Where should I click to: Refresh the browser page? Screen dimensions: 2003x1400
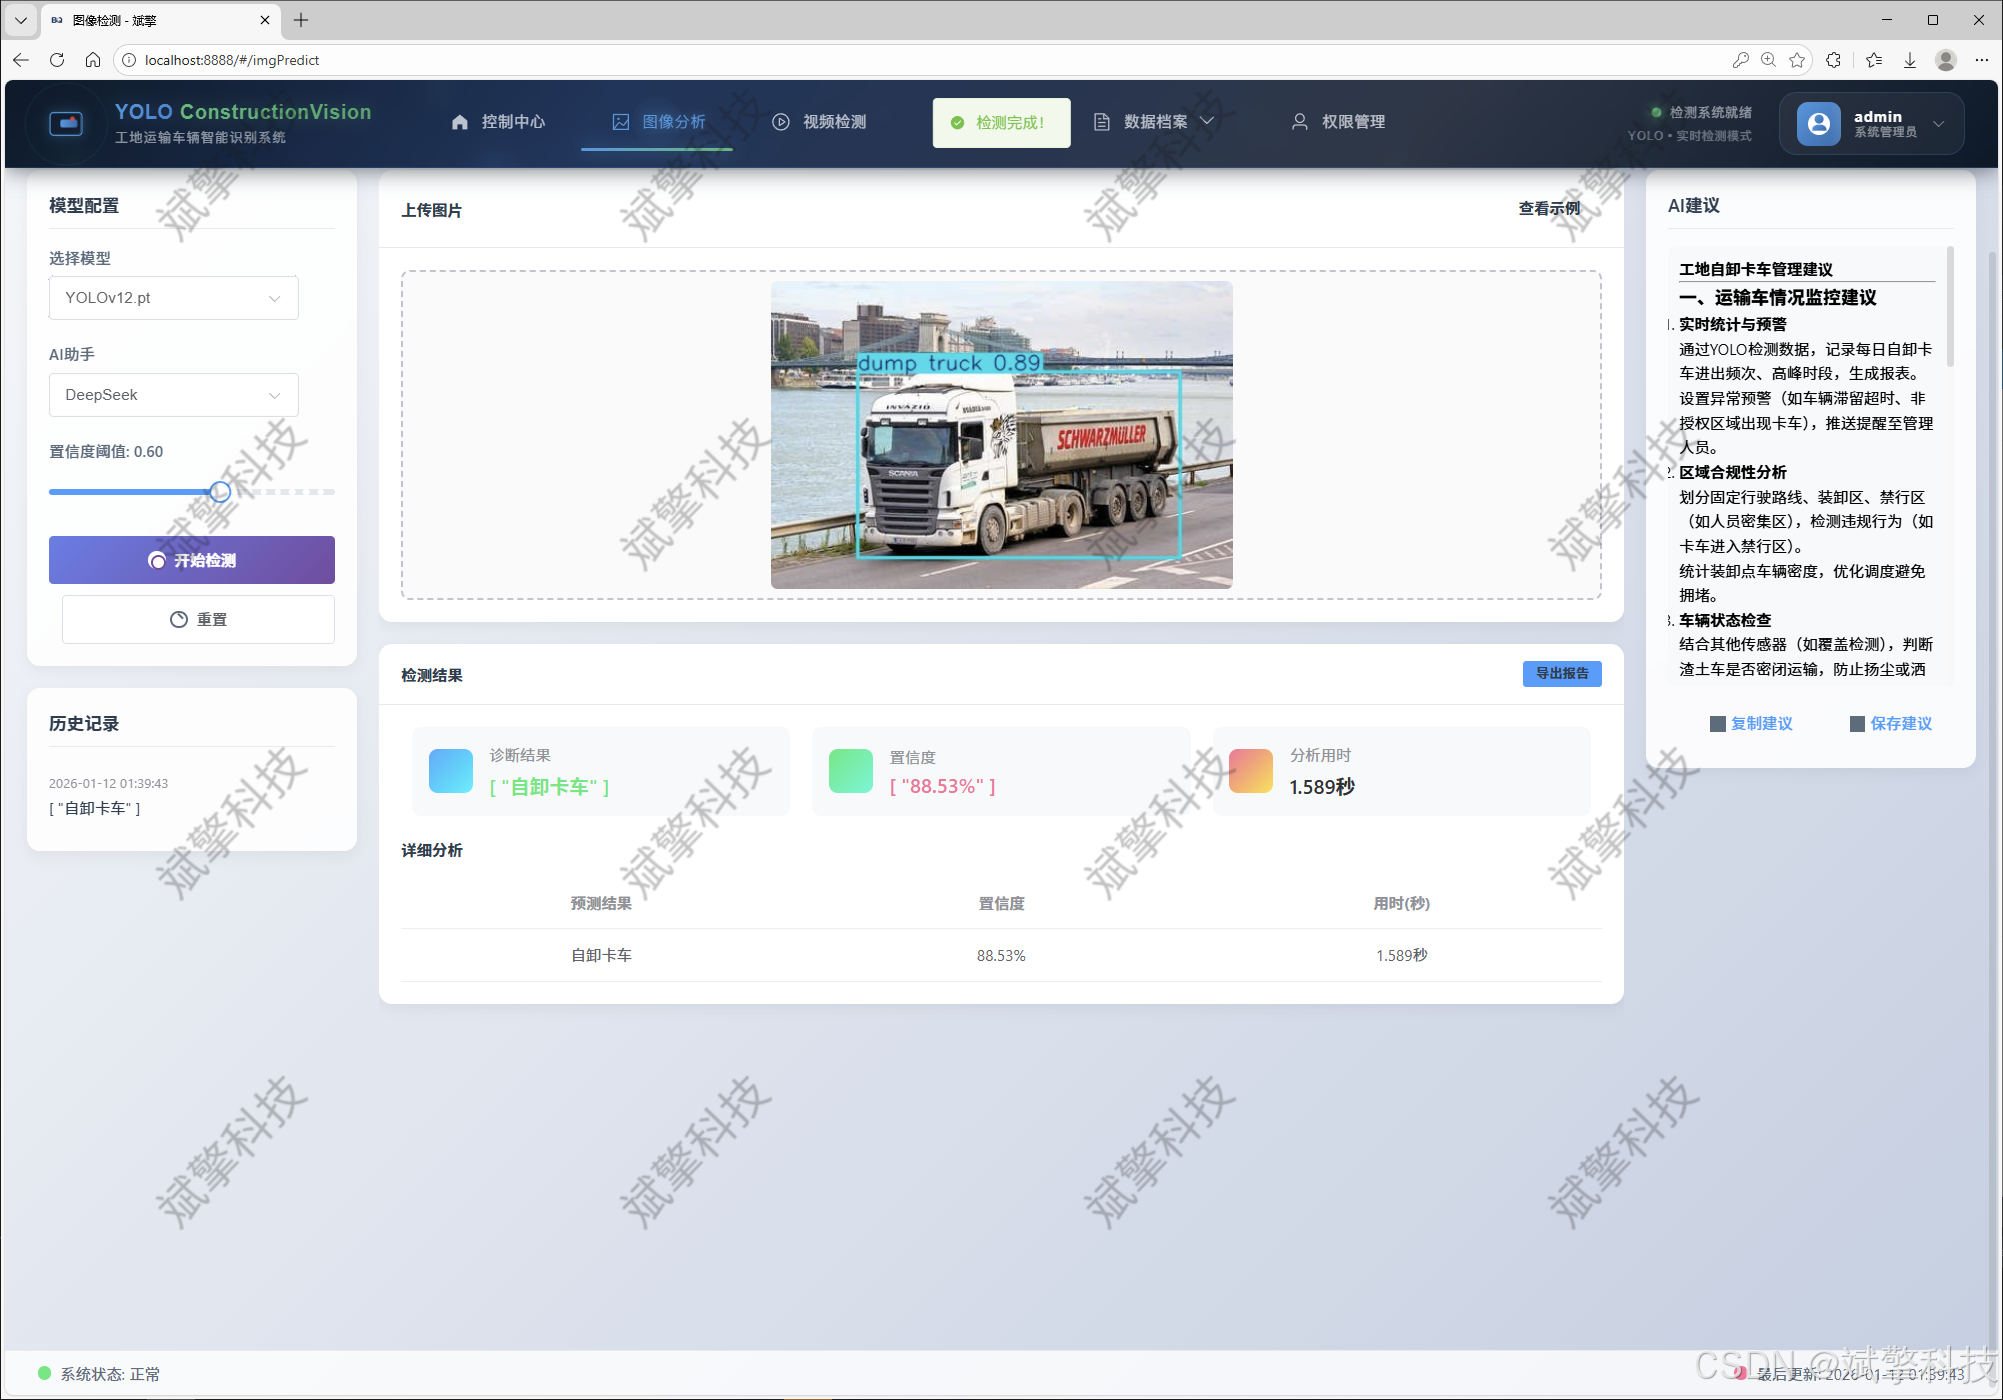(x=57, y=60)
